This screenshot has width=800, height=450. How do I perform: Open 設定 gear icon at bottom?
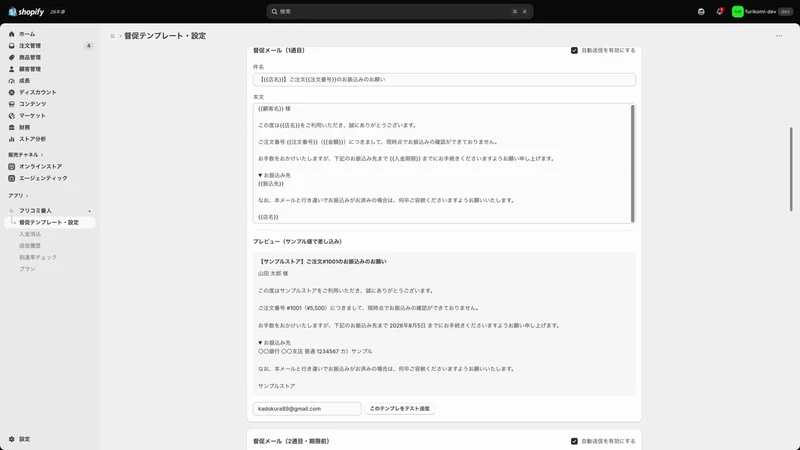12,439
